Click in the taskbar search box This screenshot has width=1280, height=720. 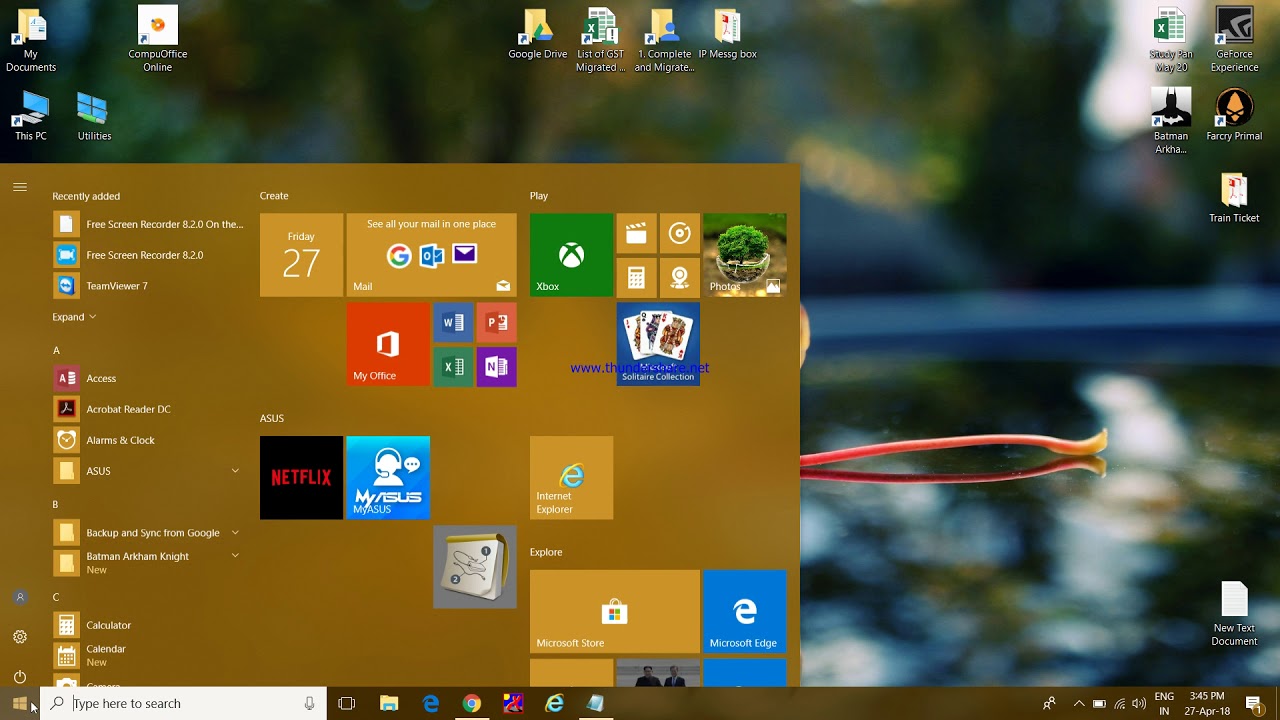pos(183,704)
